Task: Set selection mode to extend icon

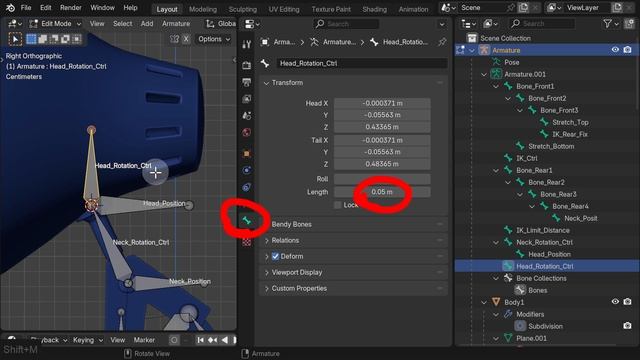Action: [42, 39]
